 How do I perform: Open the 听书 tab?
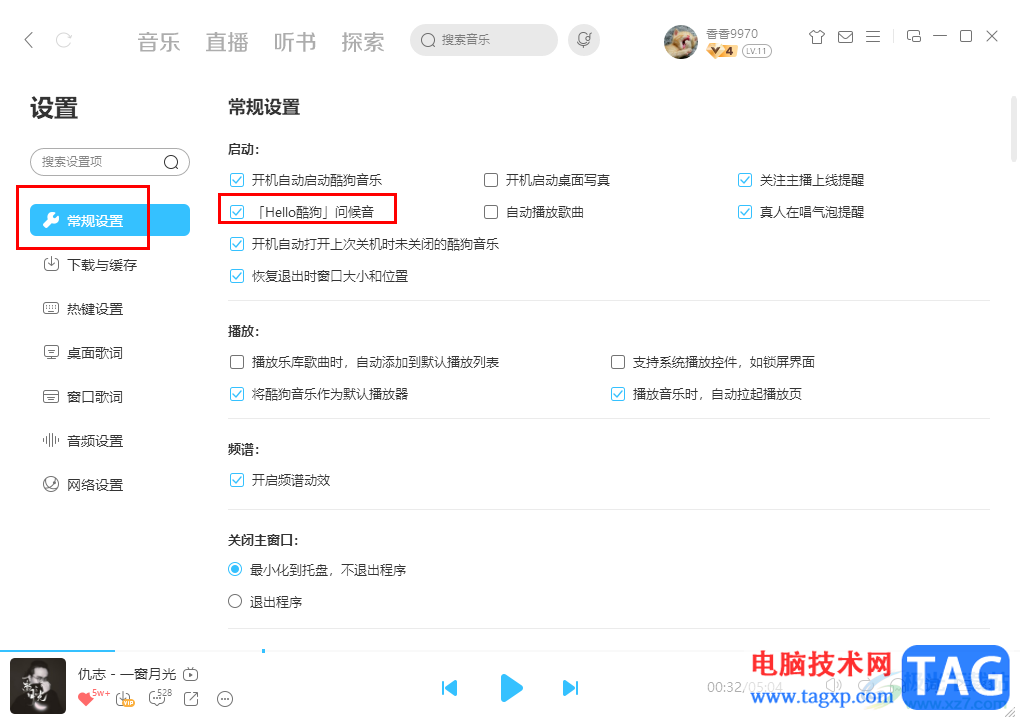(295, 42)
